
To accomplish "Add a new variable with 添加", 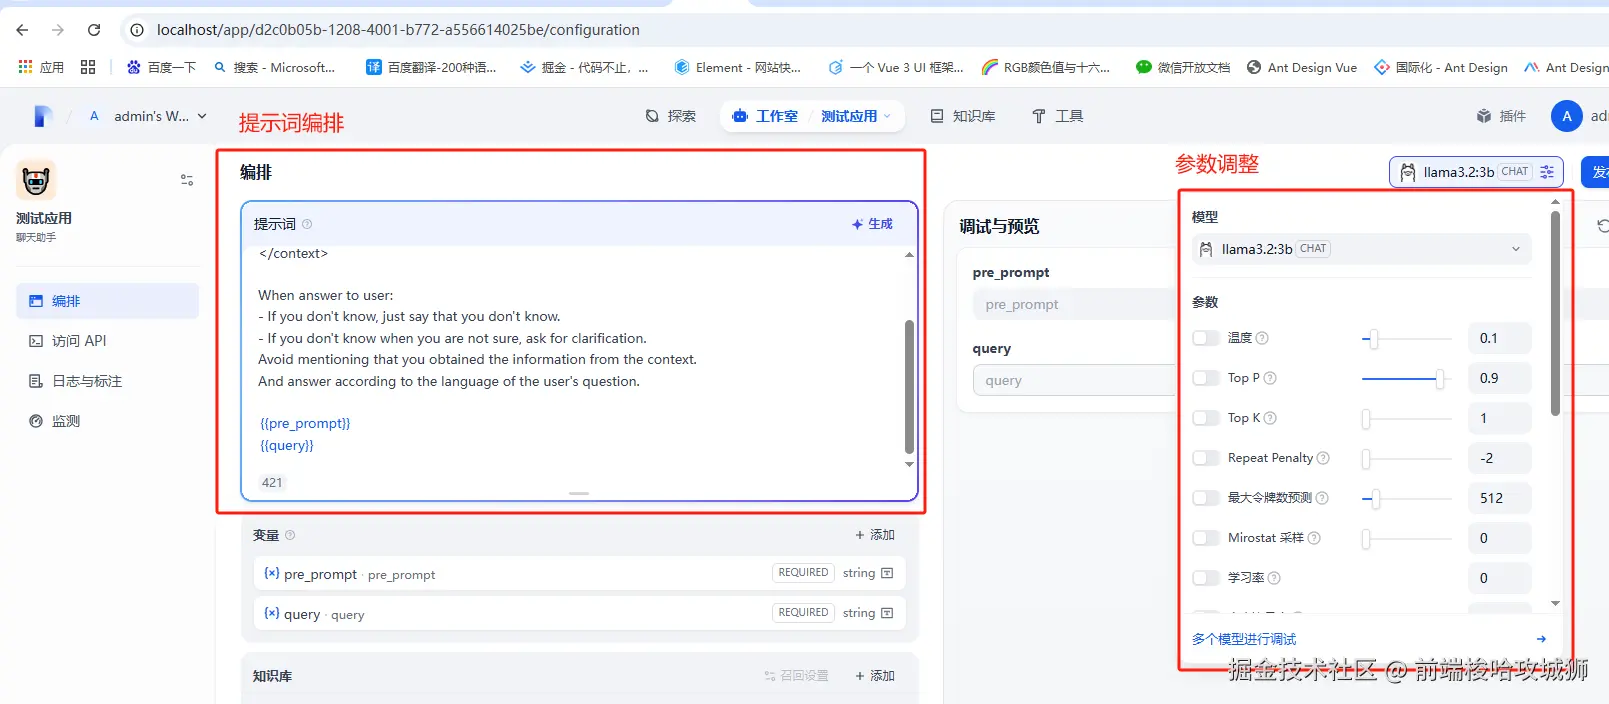I will point(875,535).
